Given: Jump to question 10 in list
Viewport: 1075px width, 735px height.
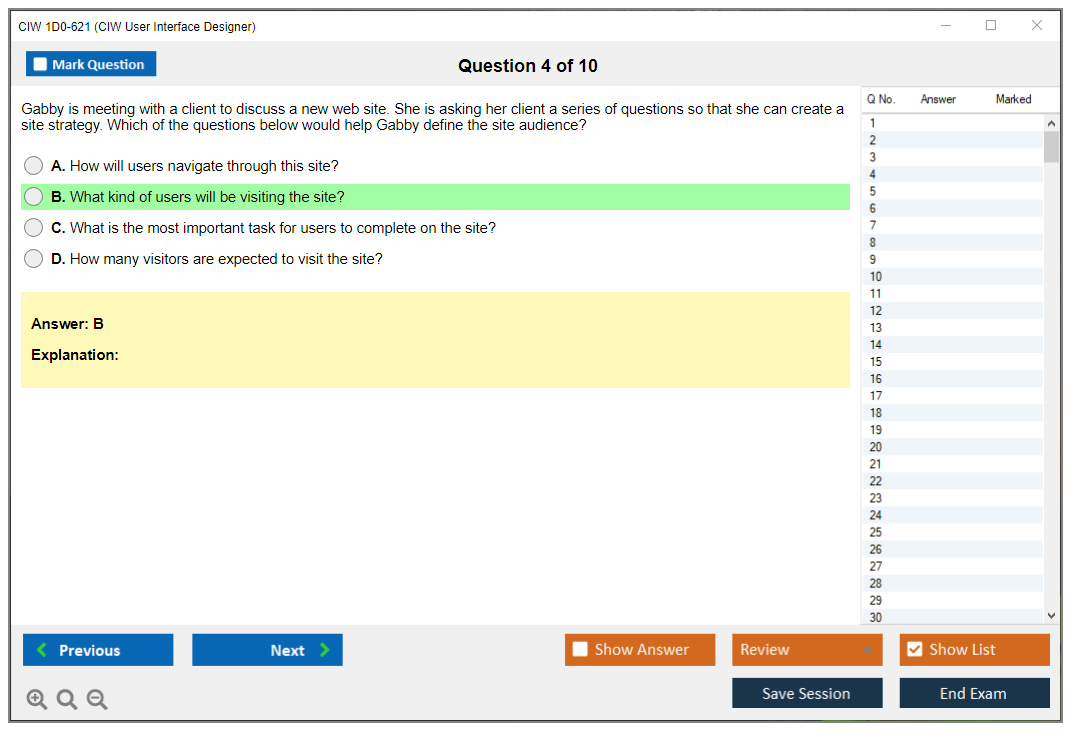Looking at the screenshot, I should click(876, 277).
